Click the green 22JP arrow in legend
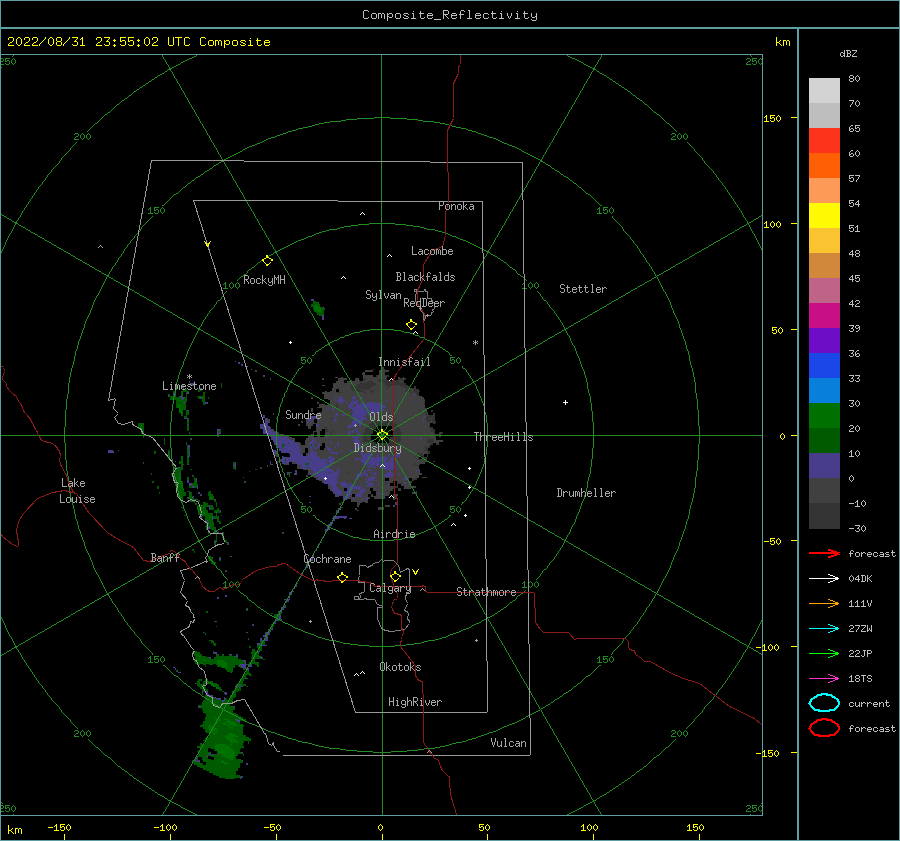The width and height of the screenshot is (900, 841). (x=824, y=653)
